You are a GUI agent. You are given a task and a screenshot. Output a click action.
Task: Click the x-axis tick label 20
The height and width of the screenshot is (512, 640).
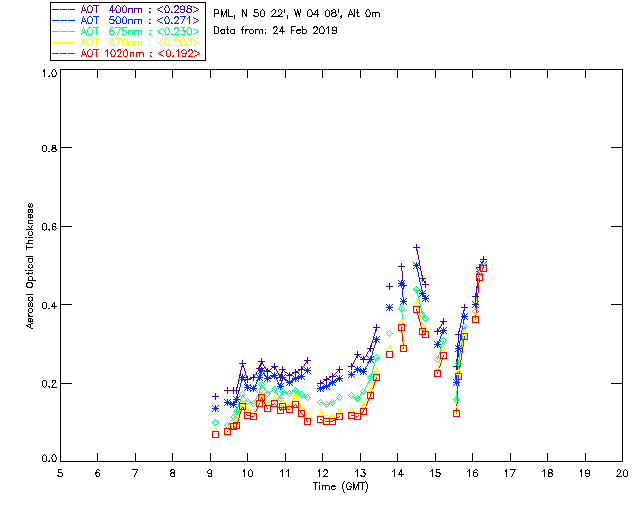(x=622, y=474)
